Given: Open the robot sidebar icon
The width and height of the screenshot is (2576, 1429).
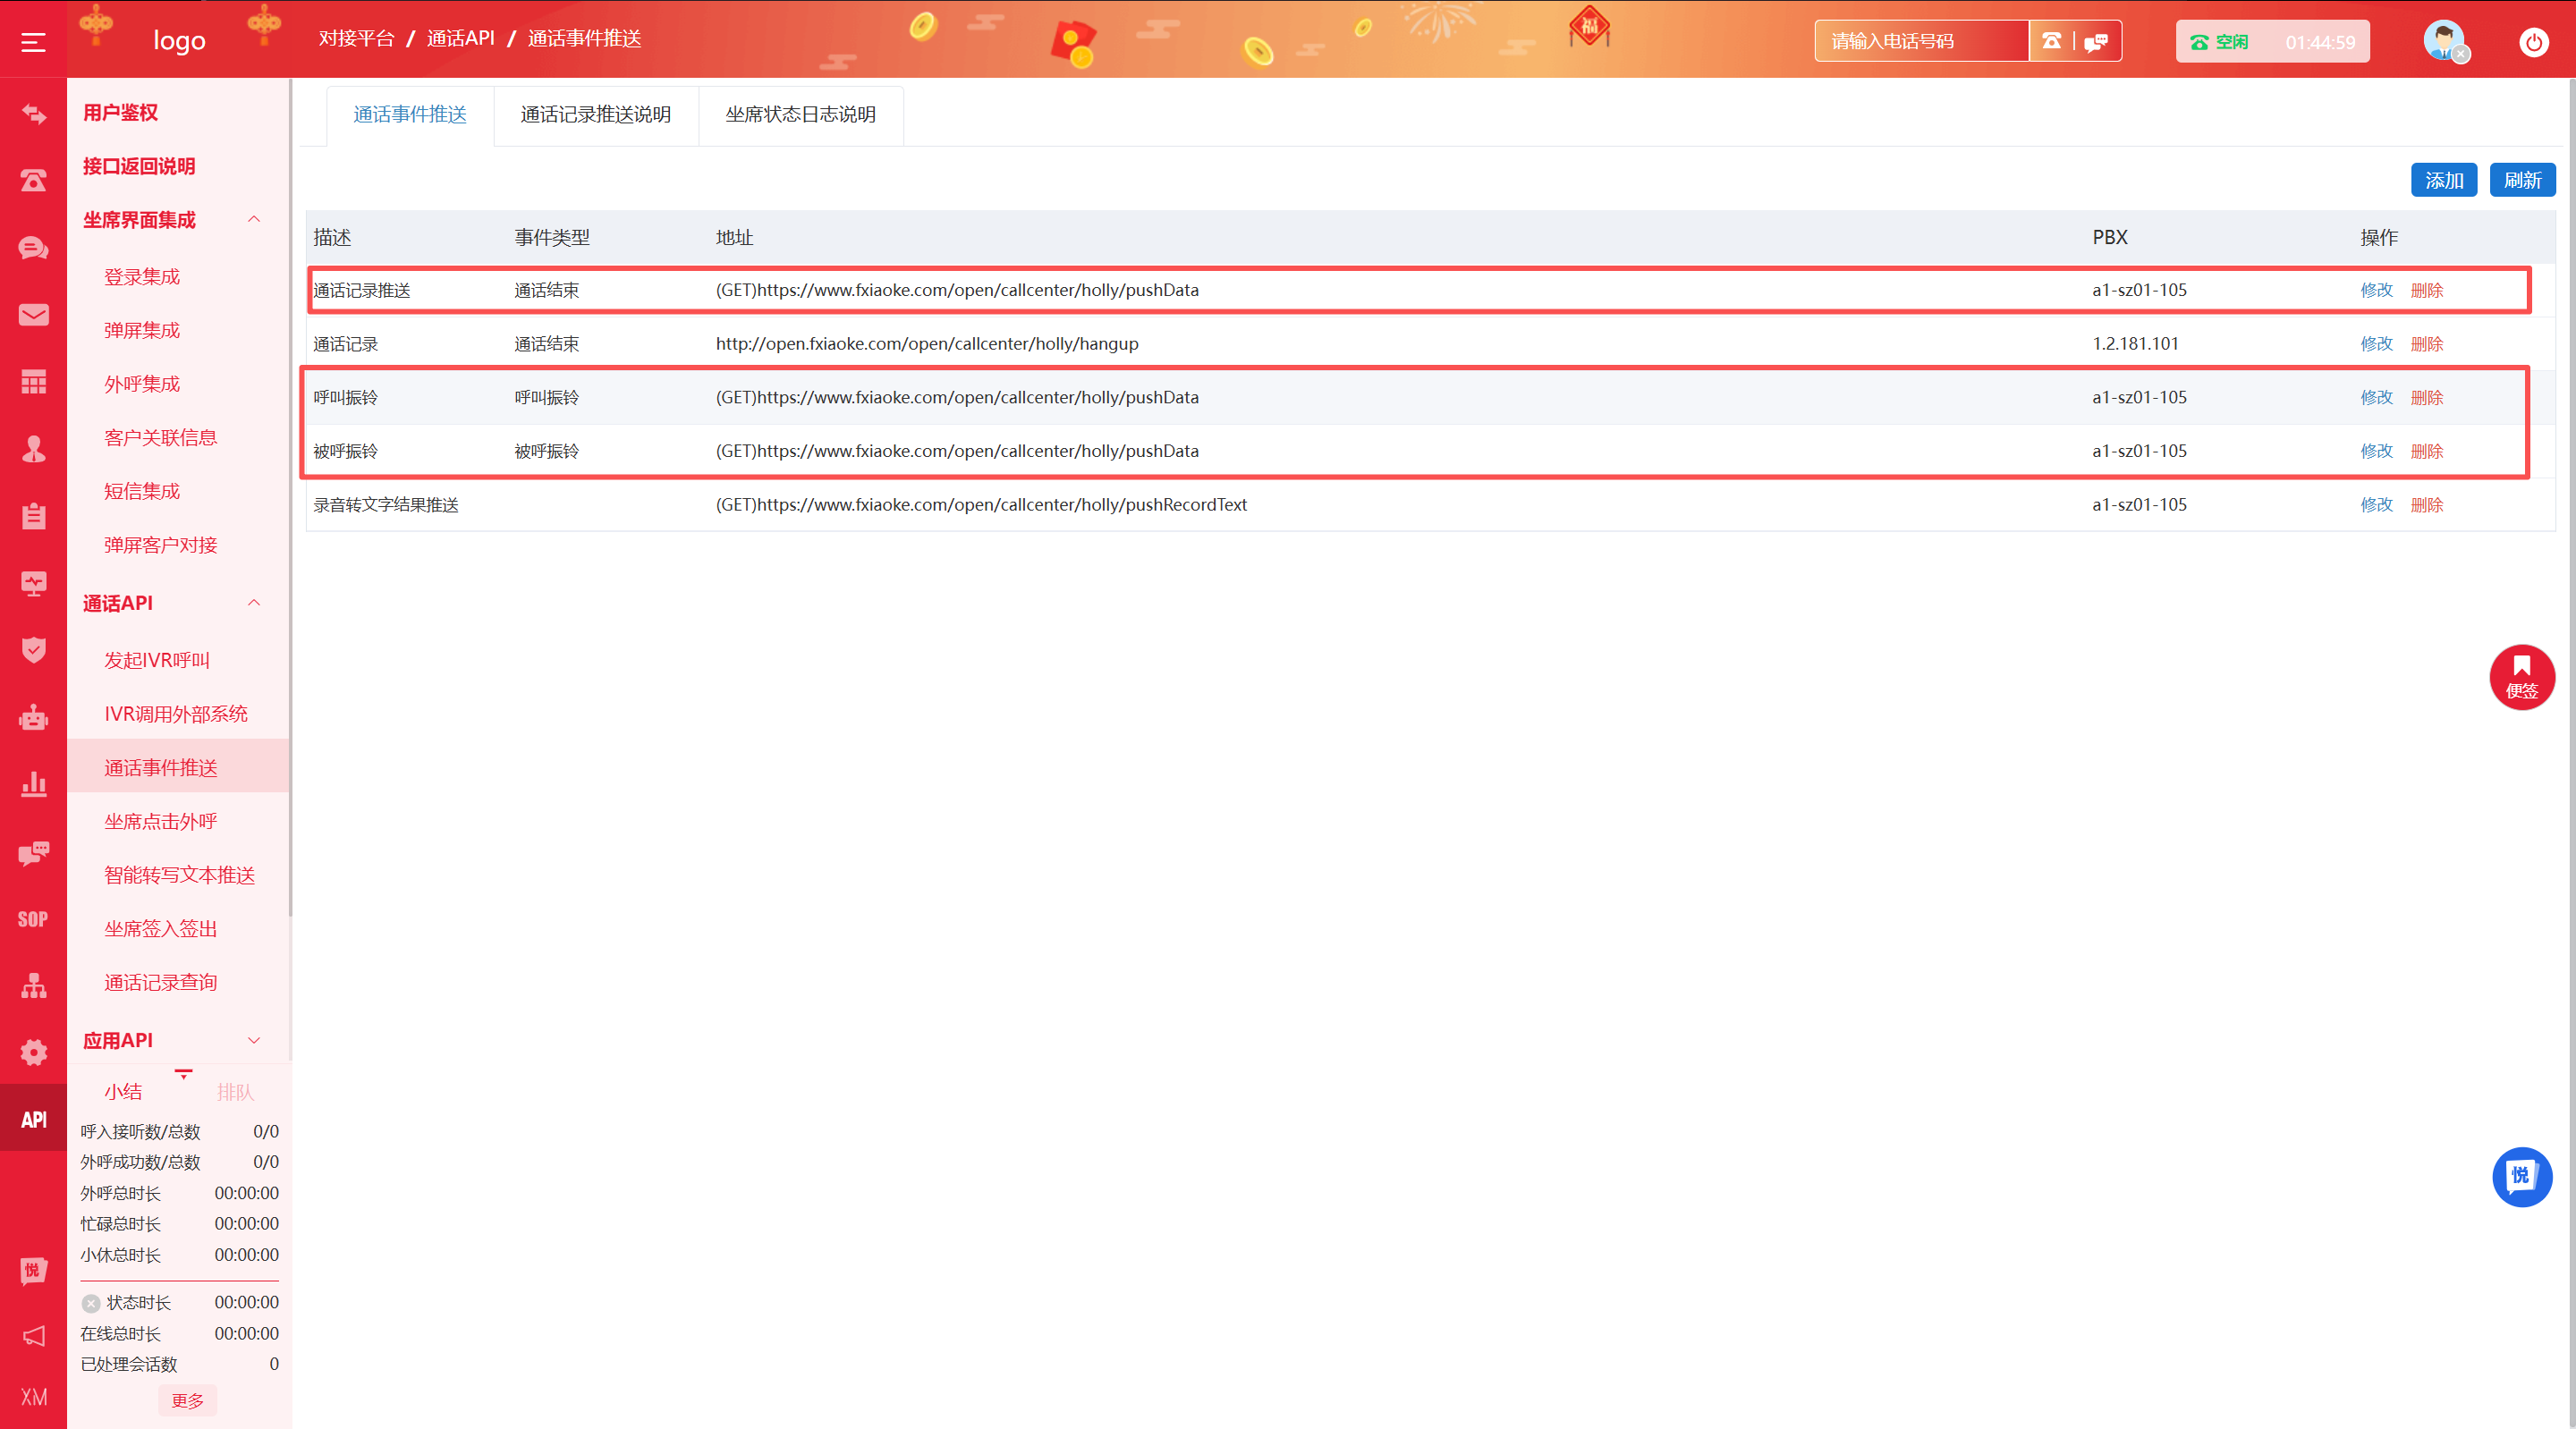Looking at the screenshot, I should pos(33,717).
